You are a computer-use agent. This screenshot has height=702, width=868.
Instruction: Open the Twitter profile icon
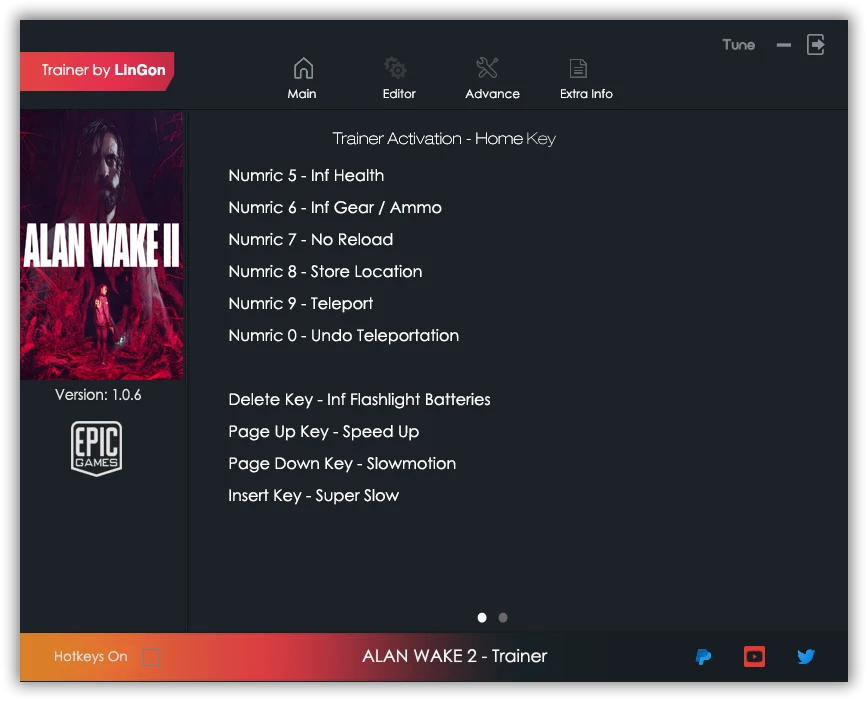[x=806, y=657]
